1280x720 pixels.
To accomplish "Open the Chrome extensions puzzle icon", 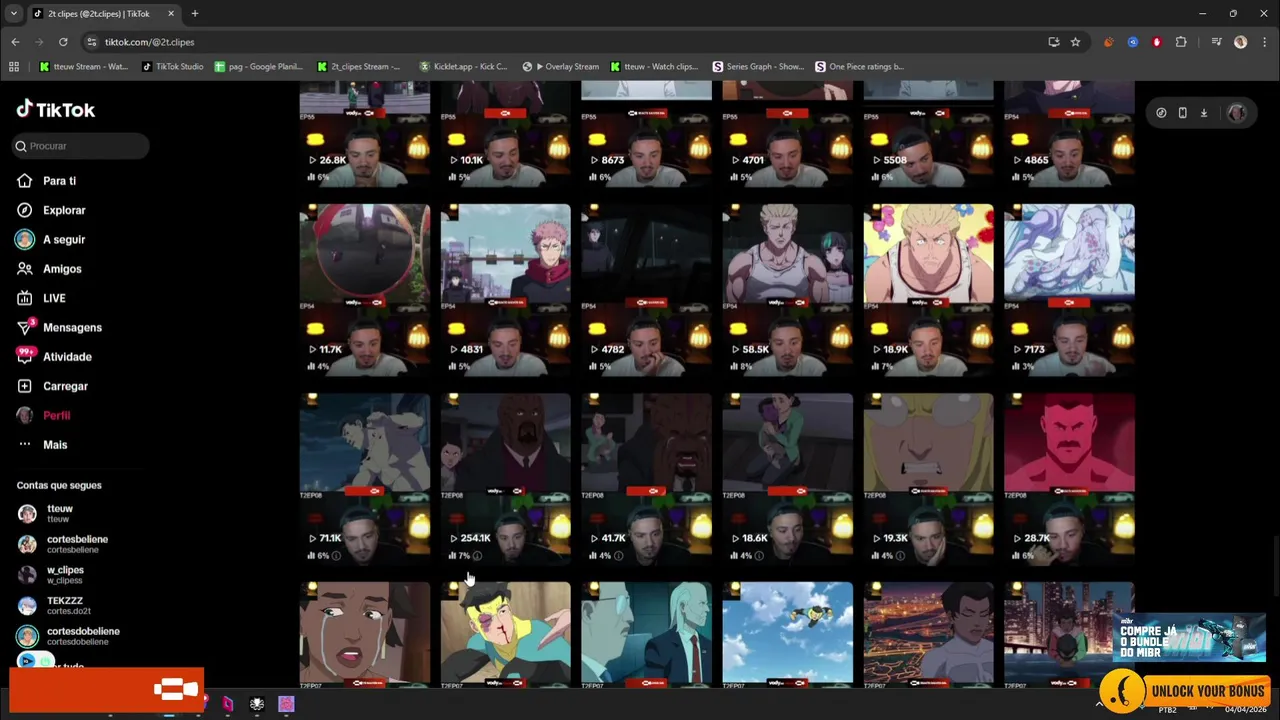I will (1181, 42).
